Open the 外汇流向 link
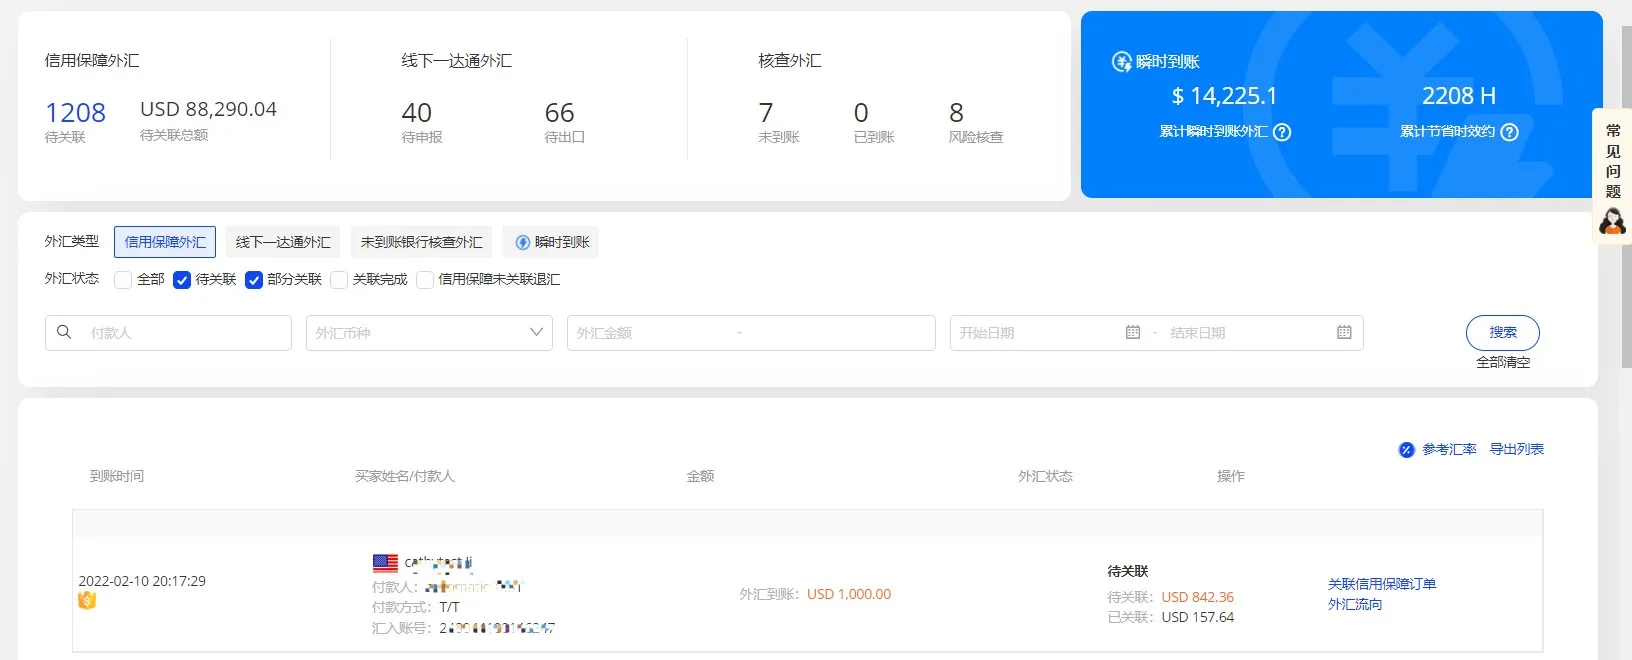This screenshot has height=660, width=1632. point(1355,605)
